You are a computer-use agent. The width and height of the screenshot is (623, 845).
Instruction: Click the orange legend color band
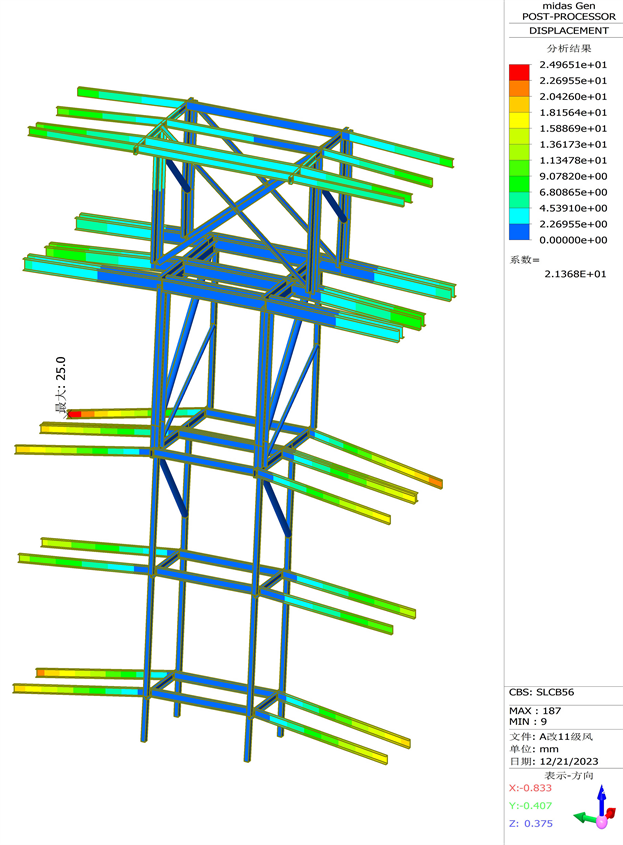519,88
